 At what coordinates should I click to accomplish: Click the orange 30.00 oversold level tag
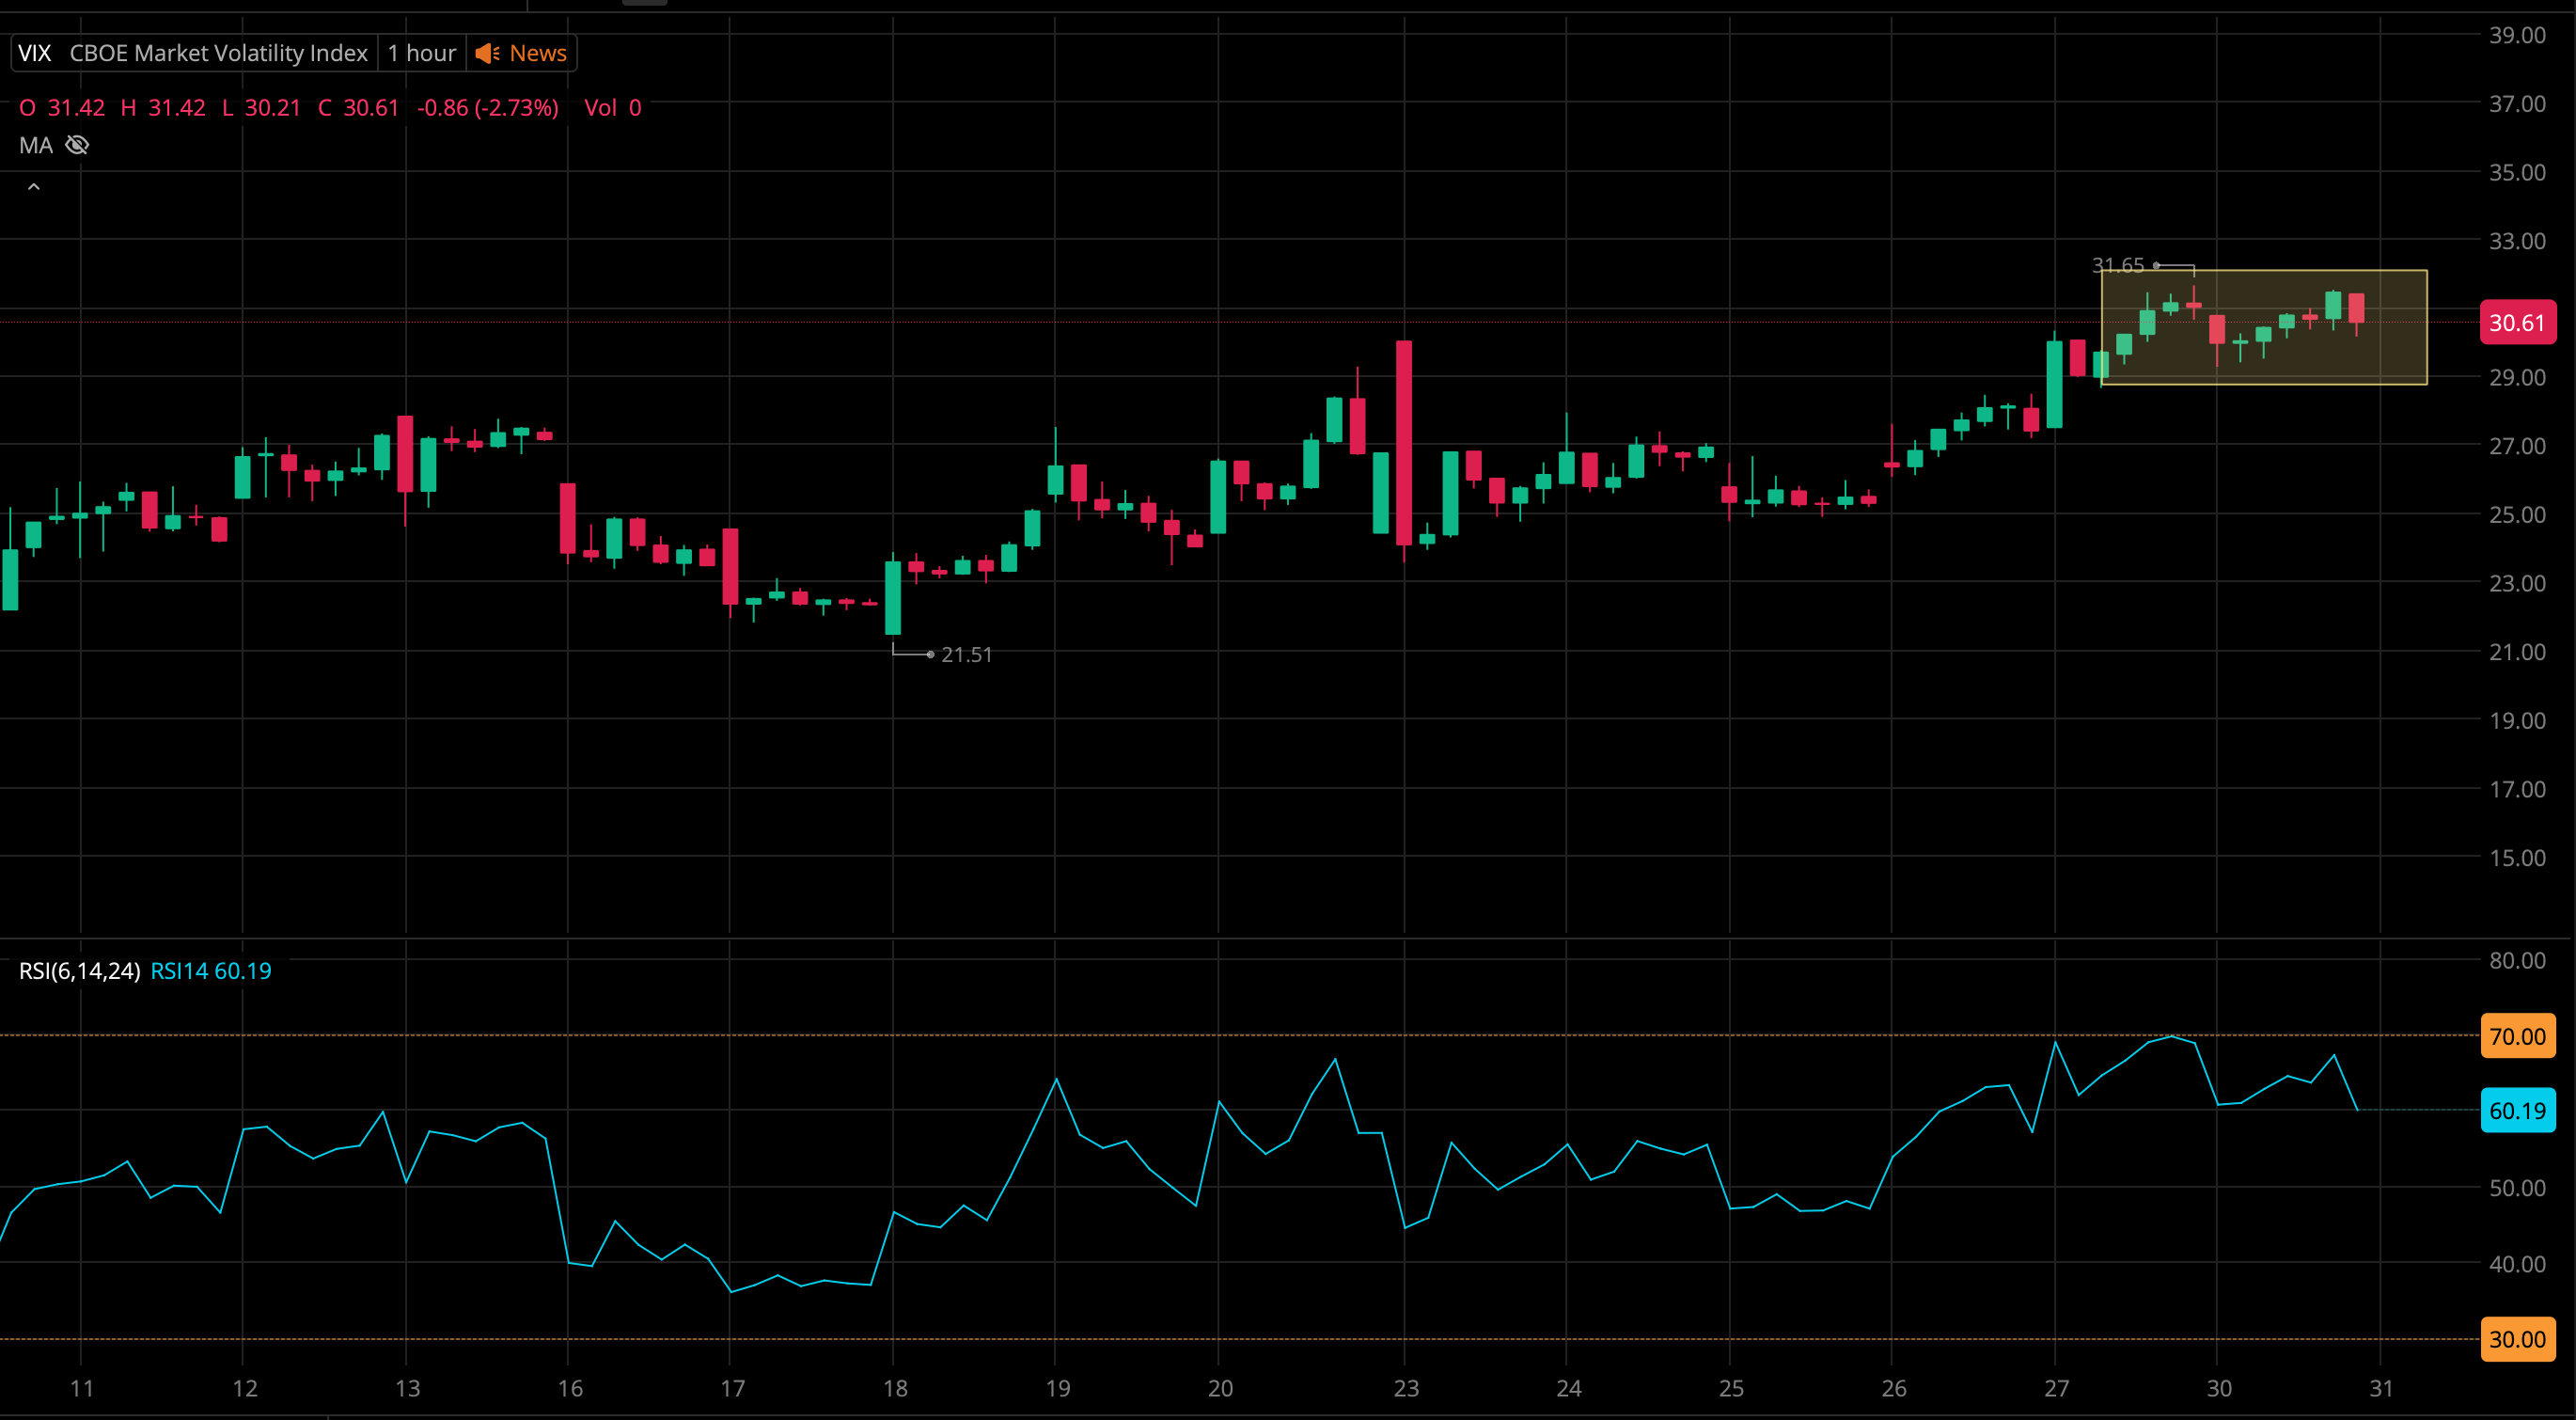pyautogui.click(x=2516, y=1339)
